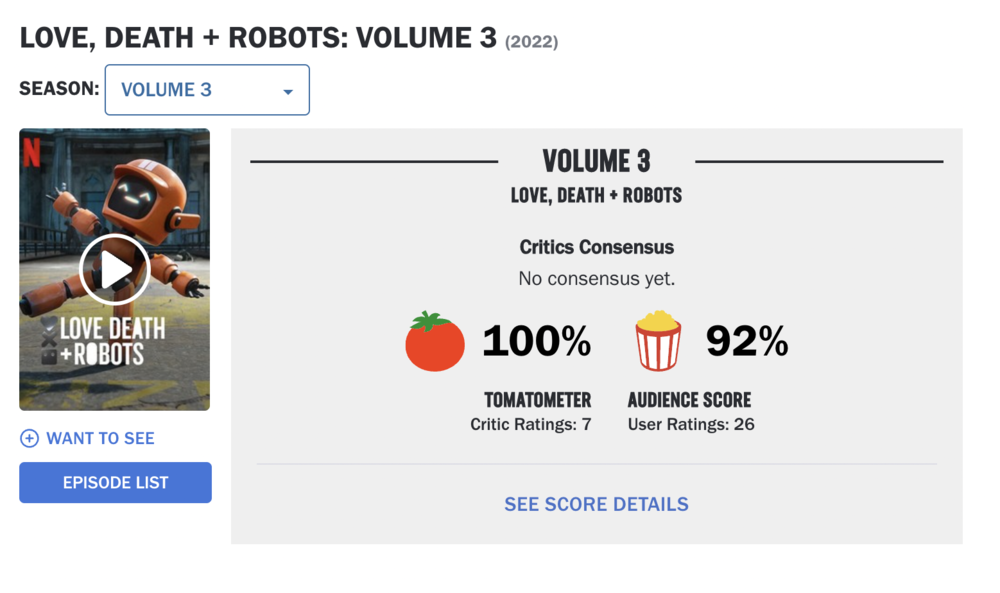Click the Love, Death + Robots subtitle
1000x593 pixels.
596,195
